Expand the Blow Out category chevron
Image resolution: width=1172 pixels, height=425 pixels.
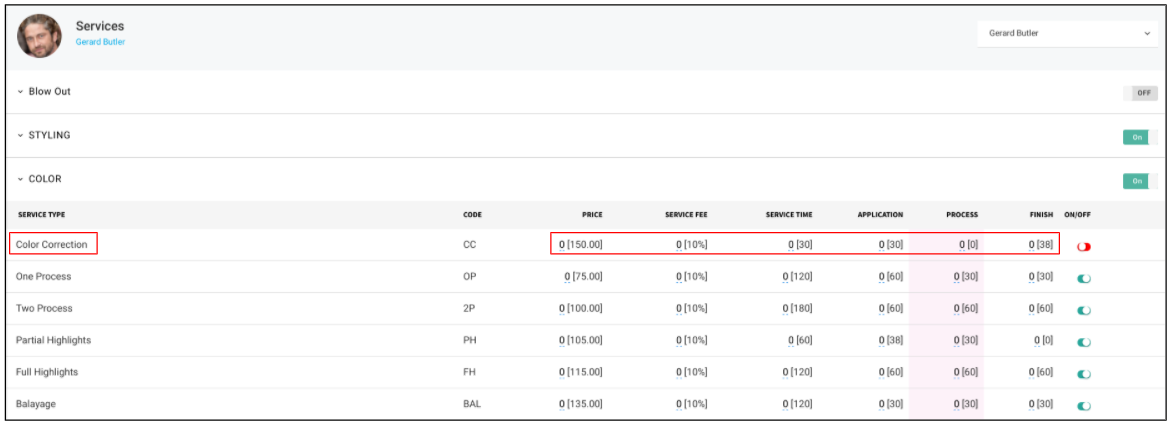point(21,92)
